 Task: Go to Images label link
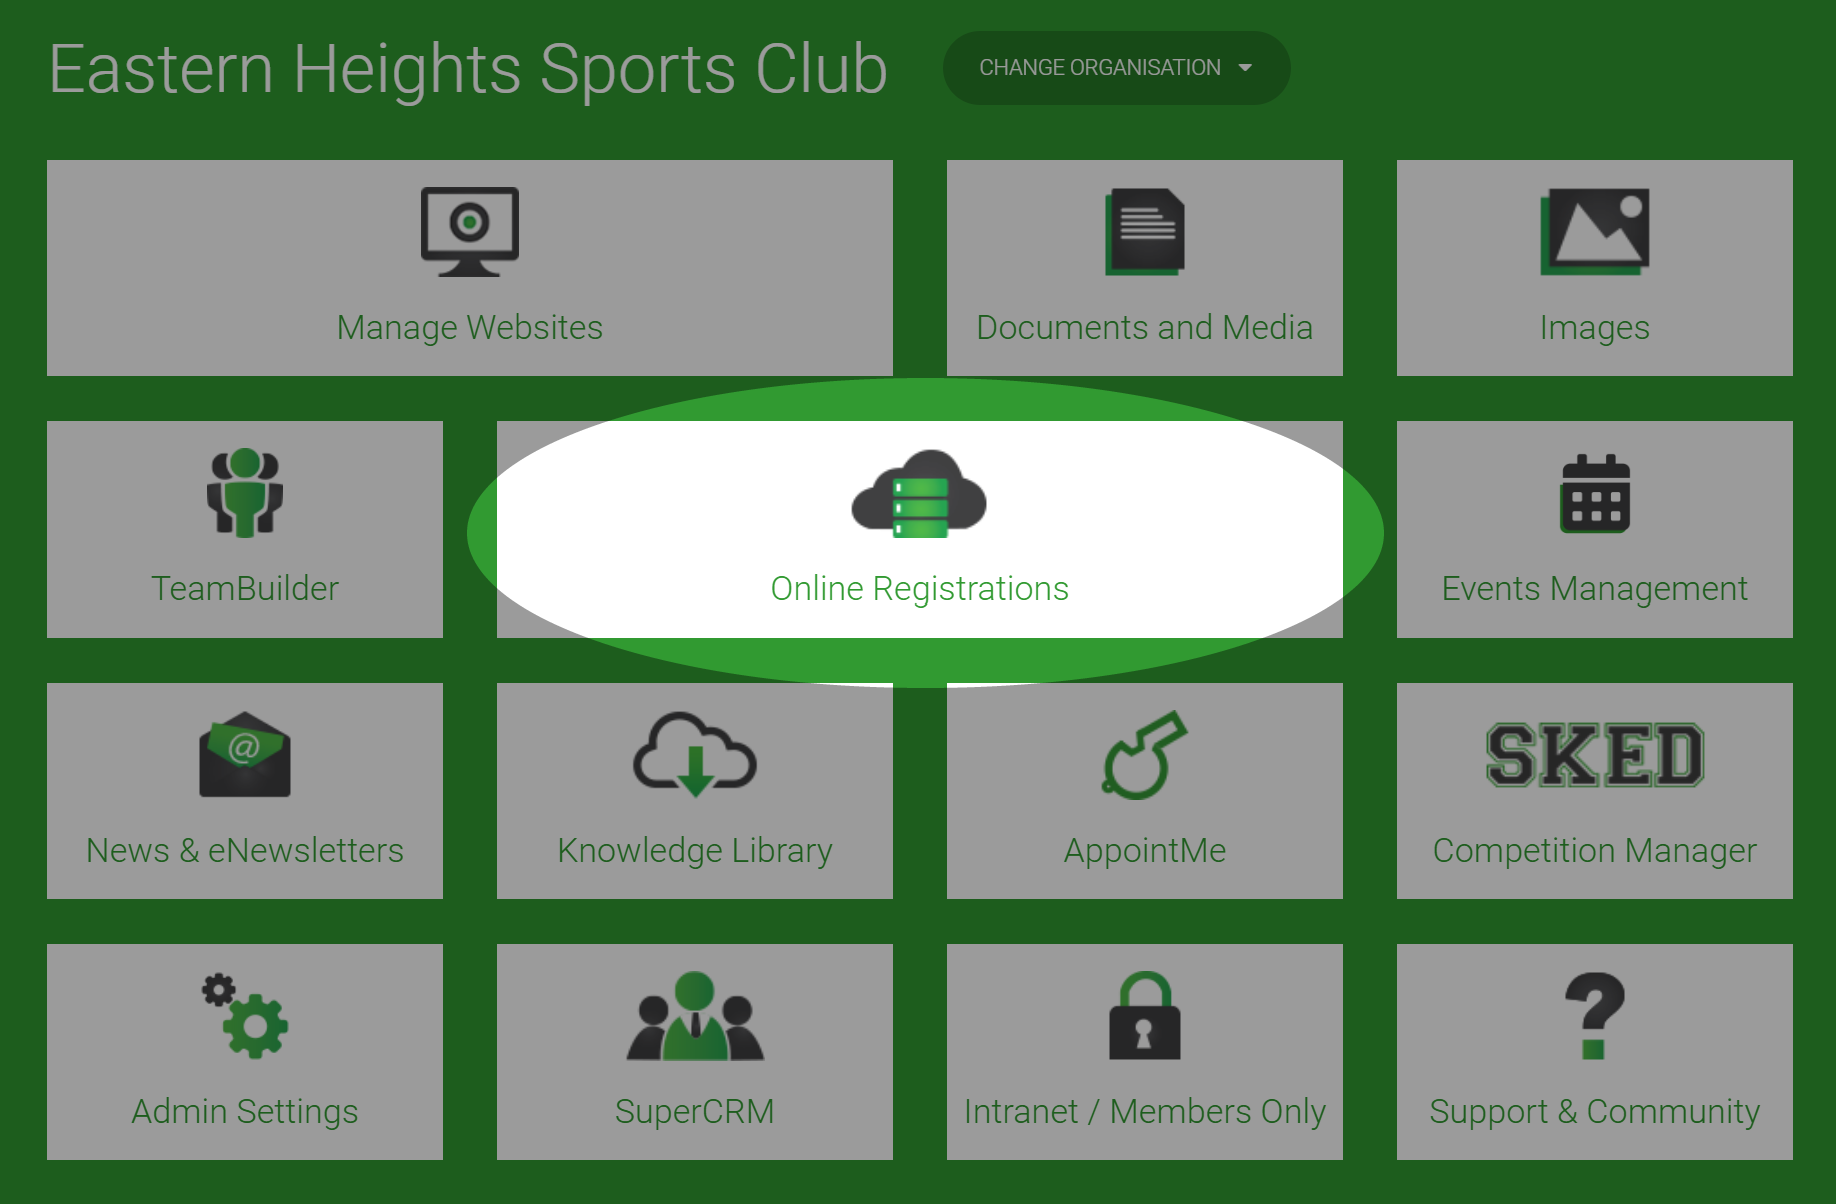coord(1595,329)
